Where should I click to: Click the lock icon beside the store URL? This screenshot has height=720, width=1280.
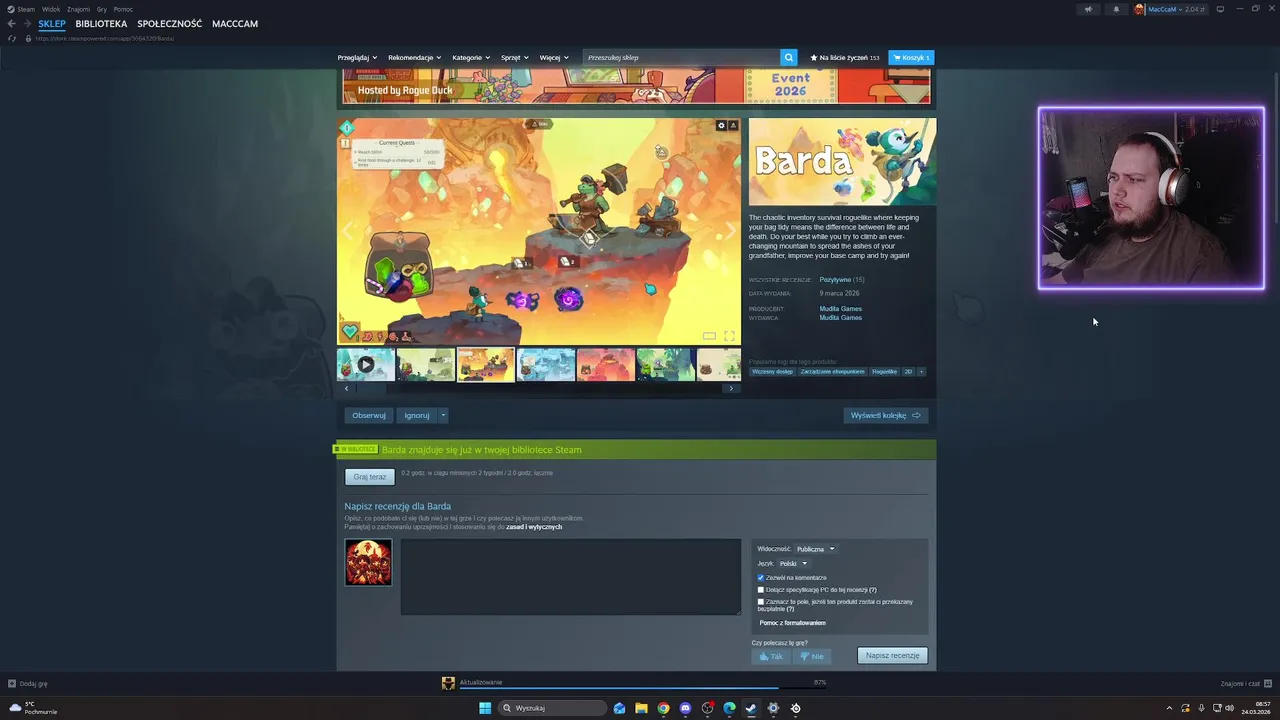pyautogui.click(x=28, y=38)
